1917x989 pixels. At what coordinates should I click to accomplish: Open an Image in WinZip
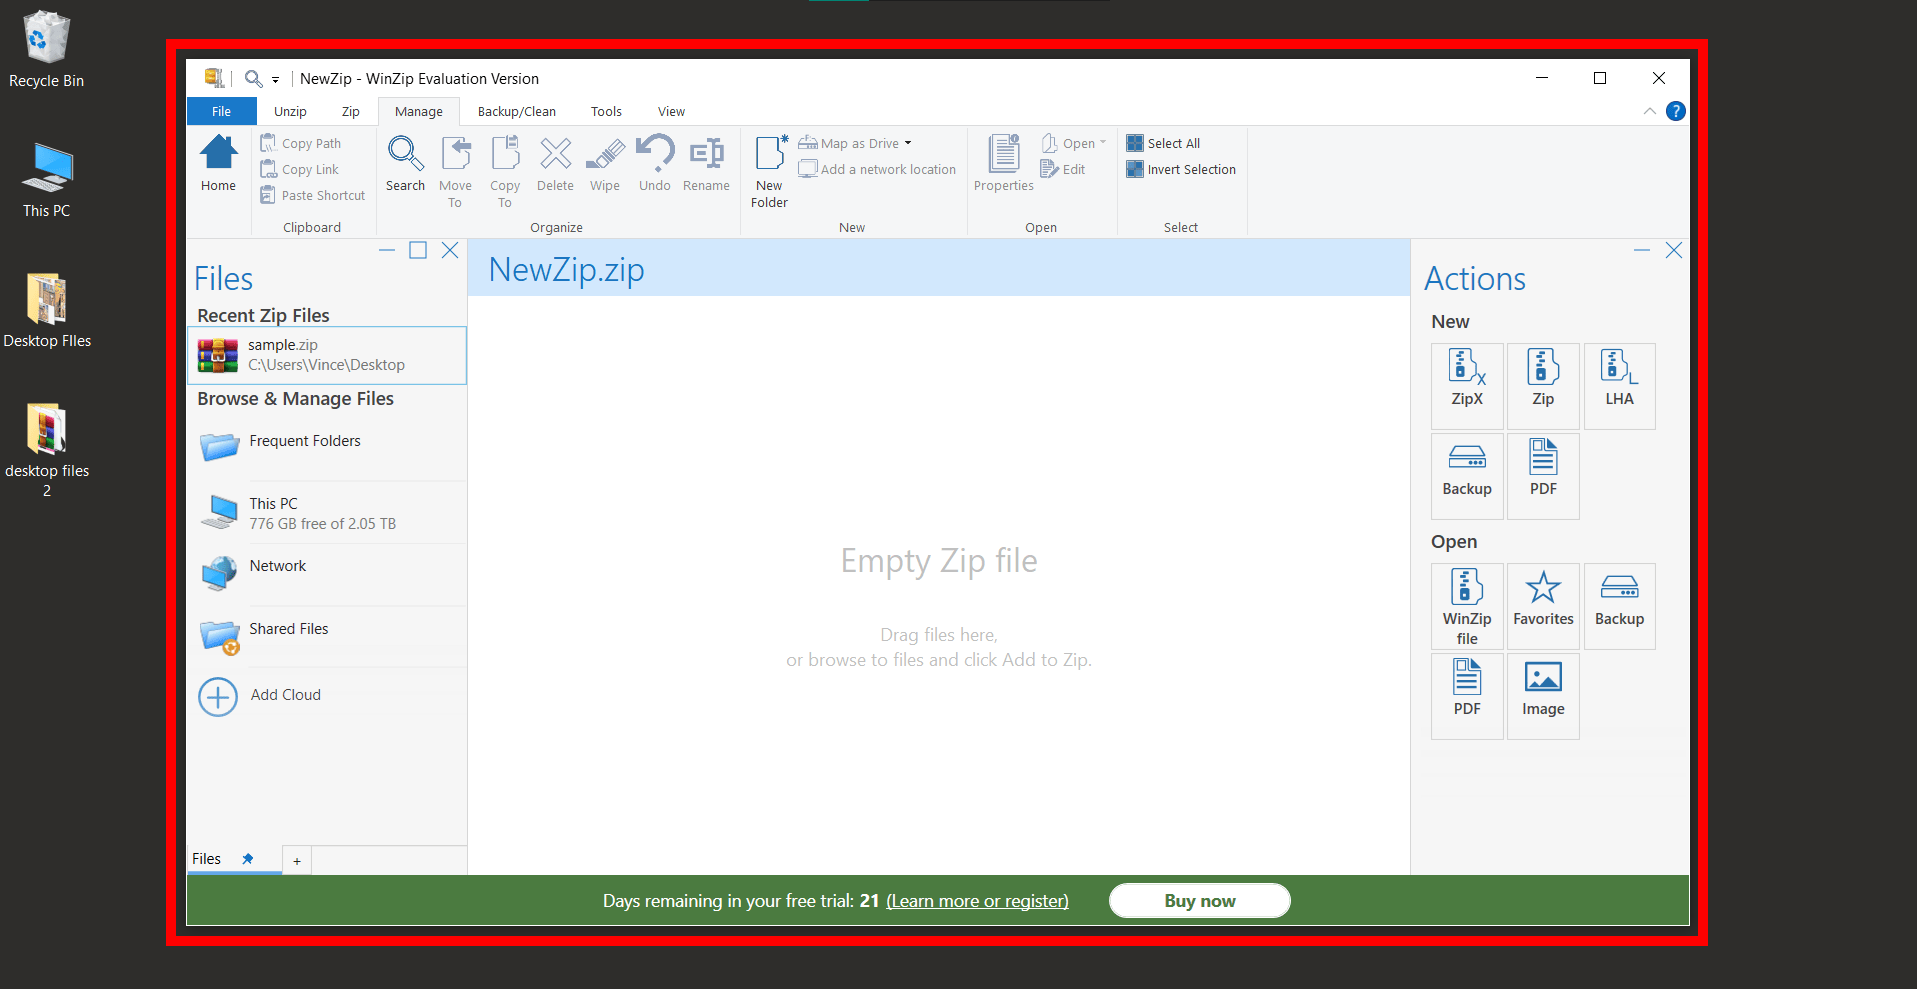point(1542,695)
